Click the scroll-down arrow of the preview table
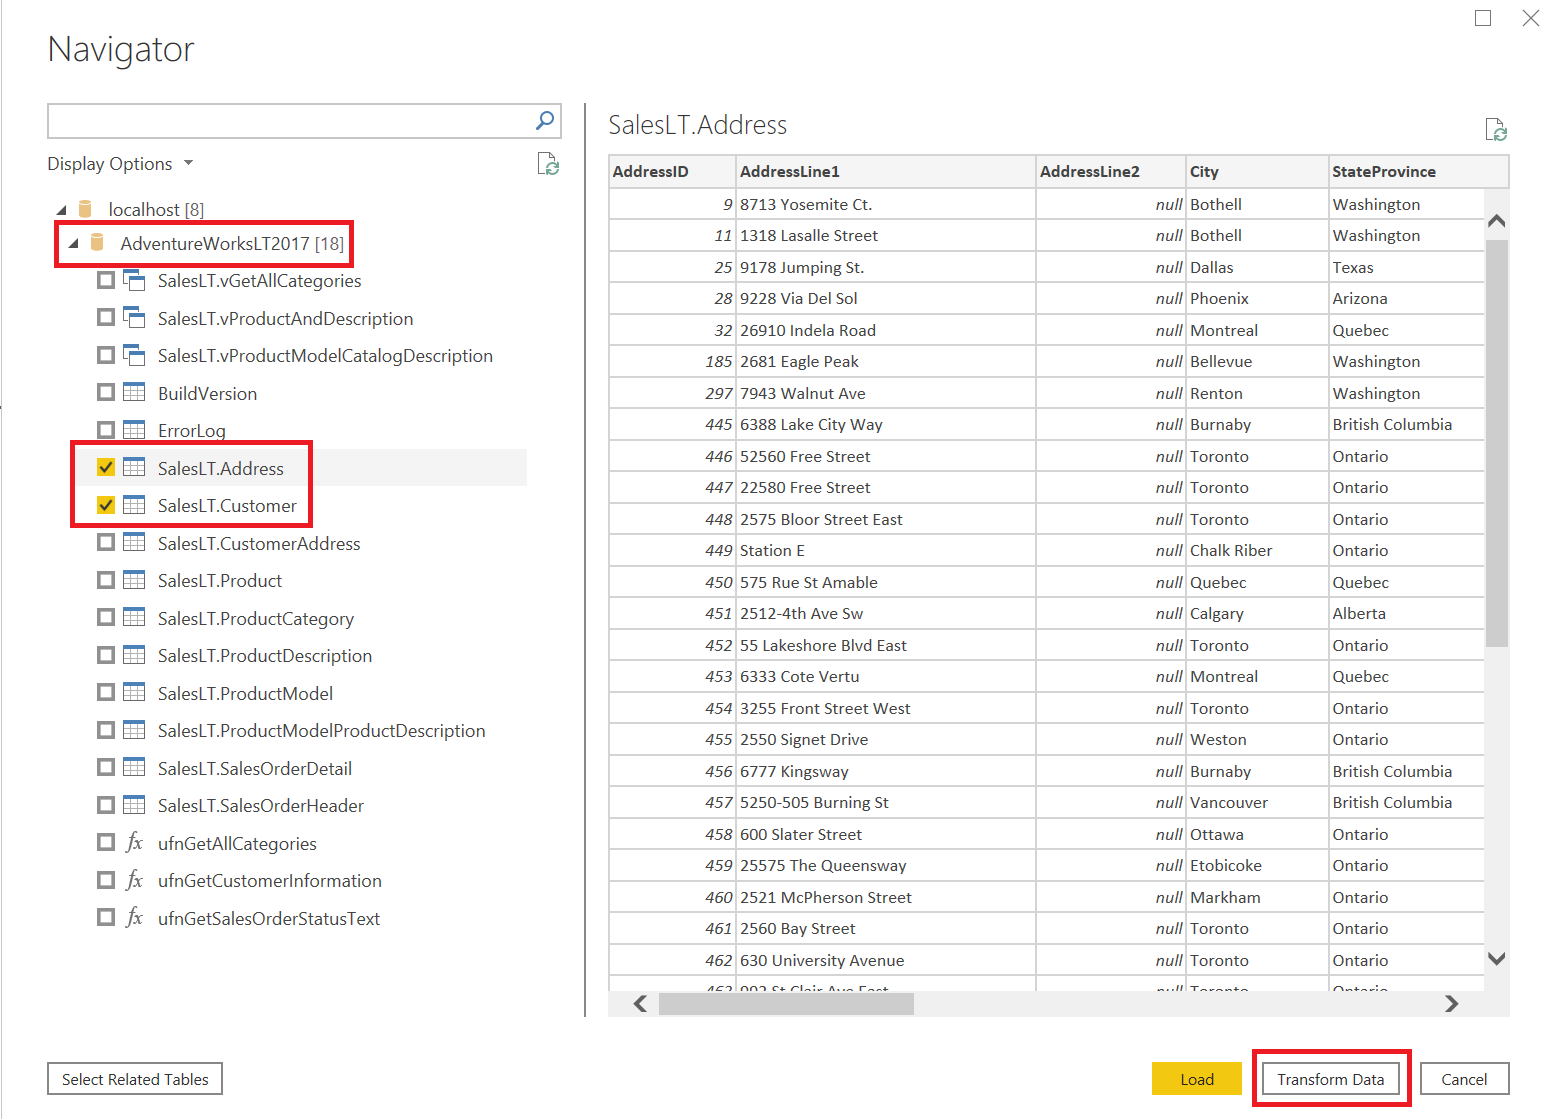This screenshot has width=1552, height=1119. click(x=1496, y=958)
